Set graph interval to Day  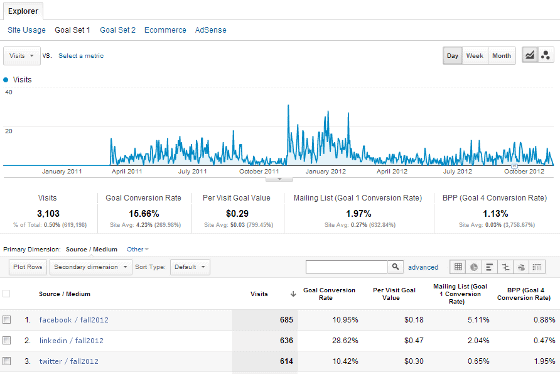(x=452, y=56)
